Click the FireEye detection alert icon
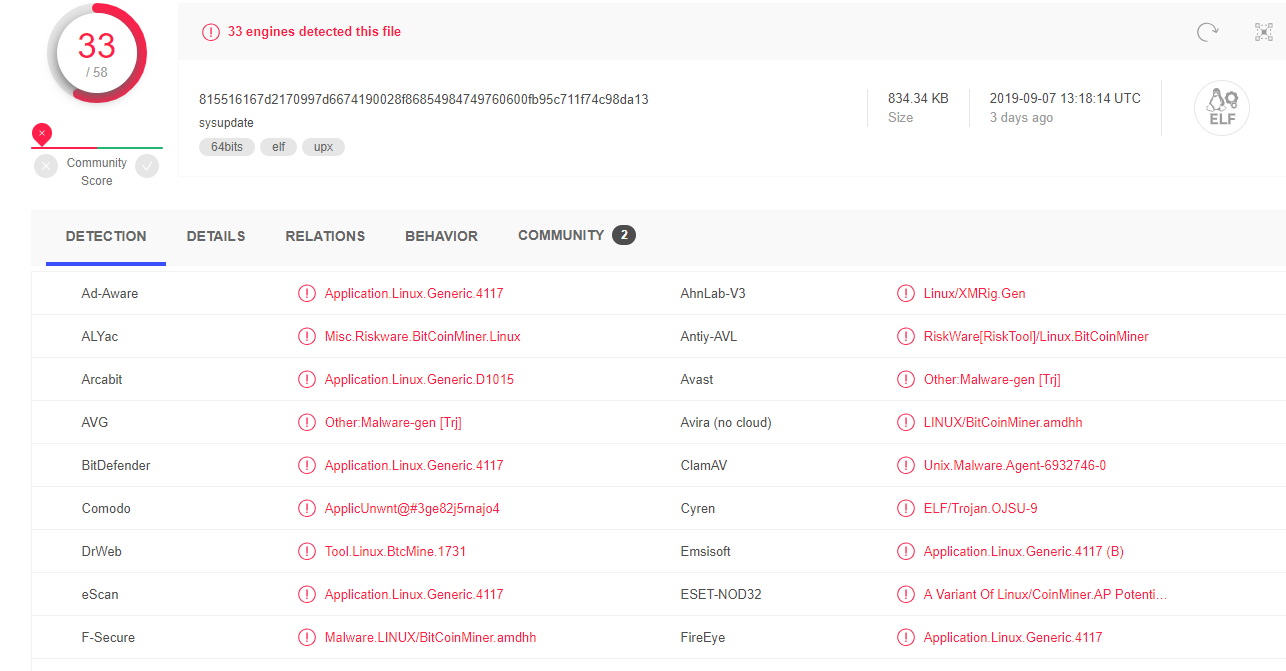 pyautogui.click(x=906, y=638)
